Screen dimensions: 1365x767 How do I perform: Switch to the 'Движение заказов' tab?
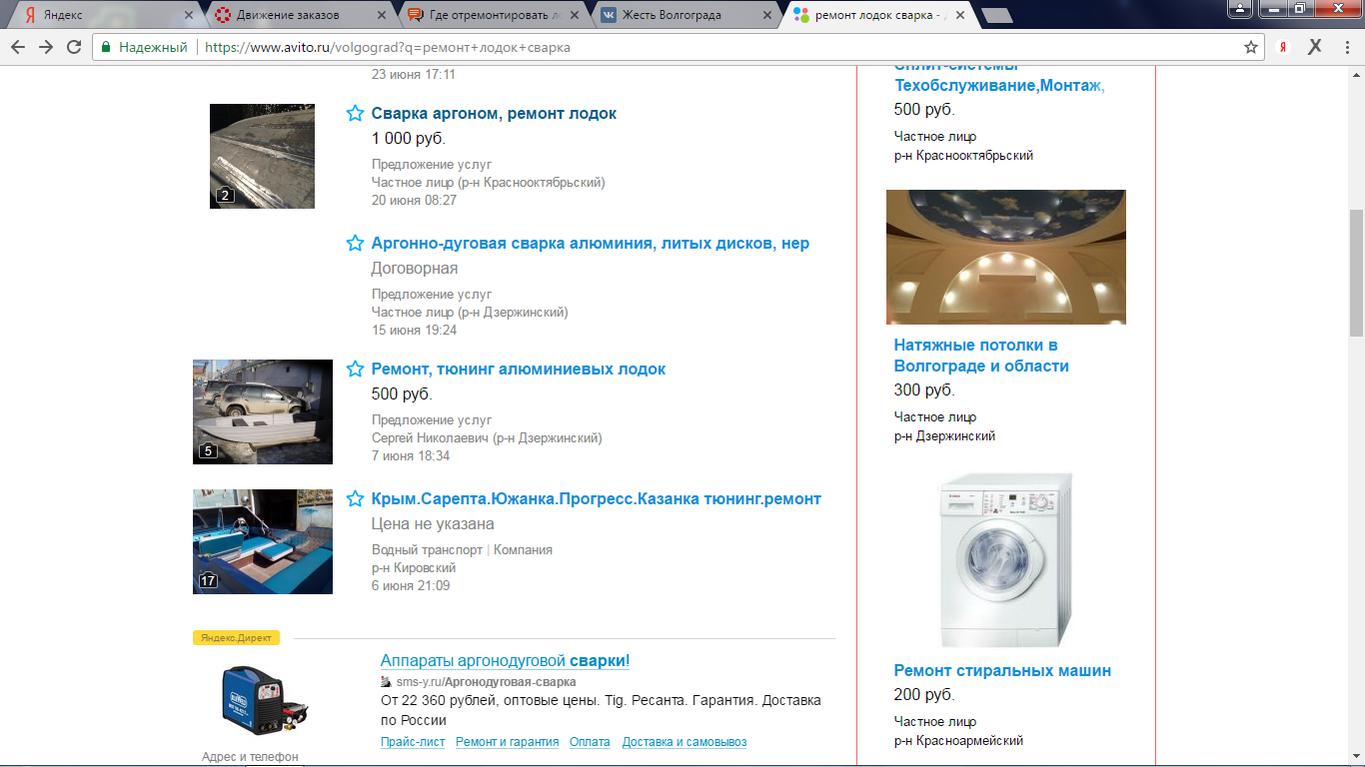(x=288, y=15)
